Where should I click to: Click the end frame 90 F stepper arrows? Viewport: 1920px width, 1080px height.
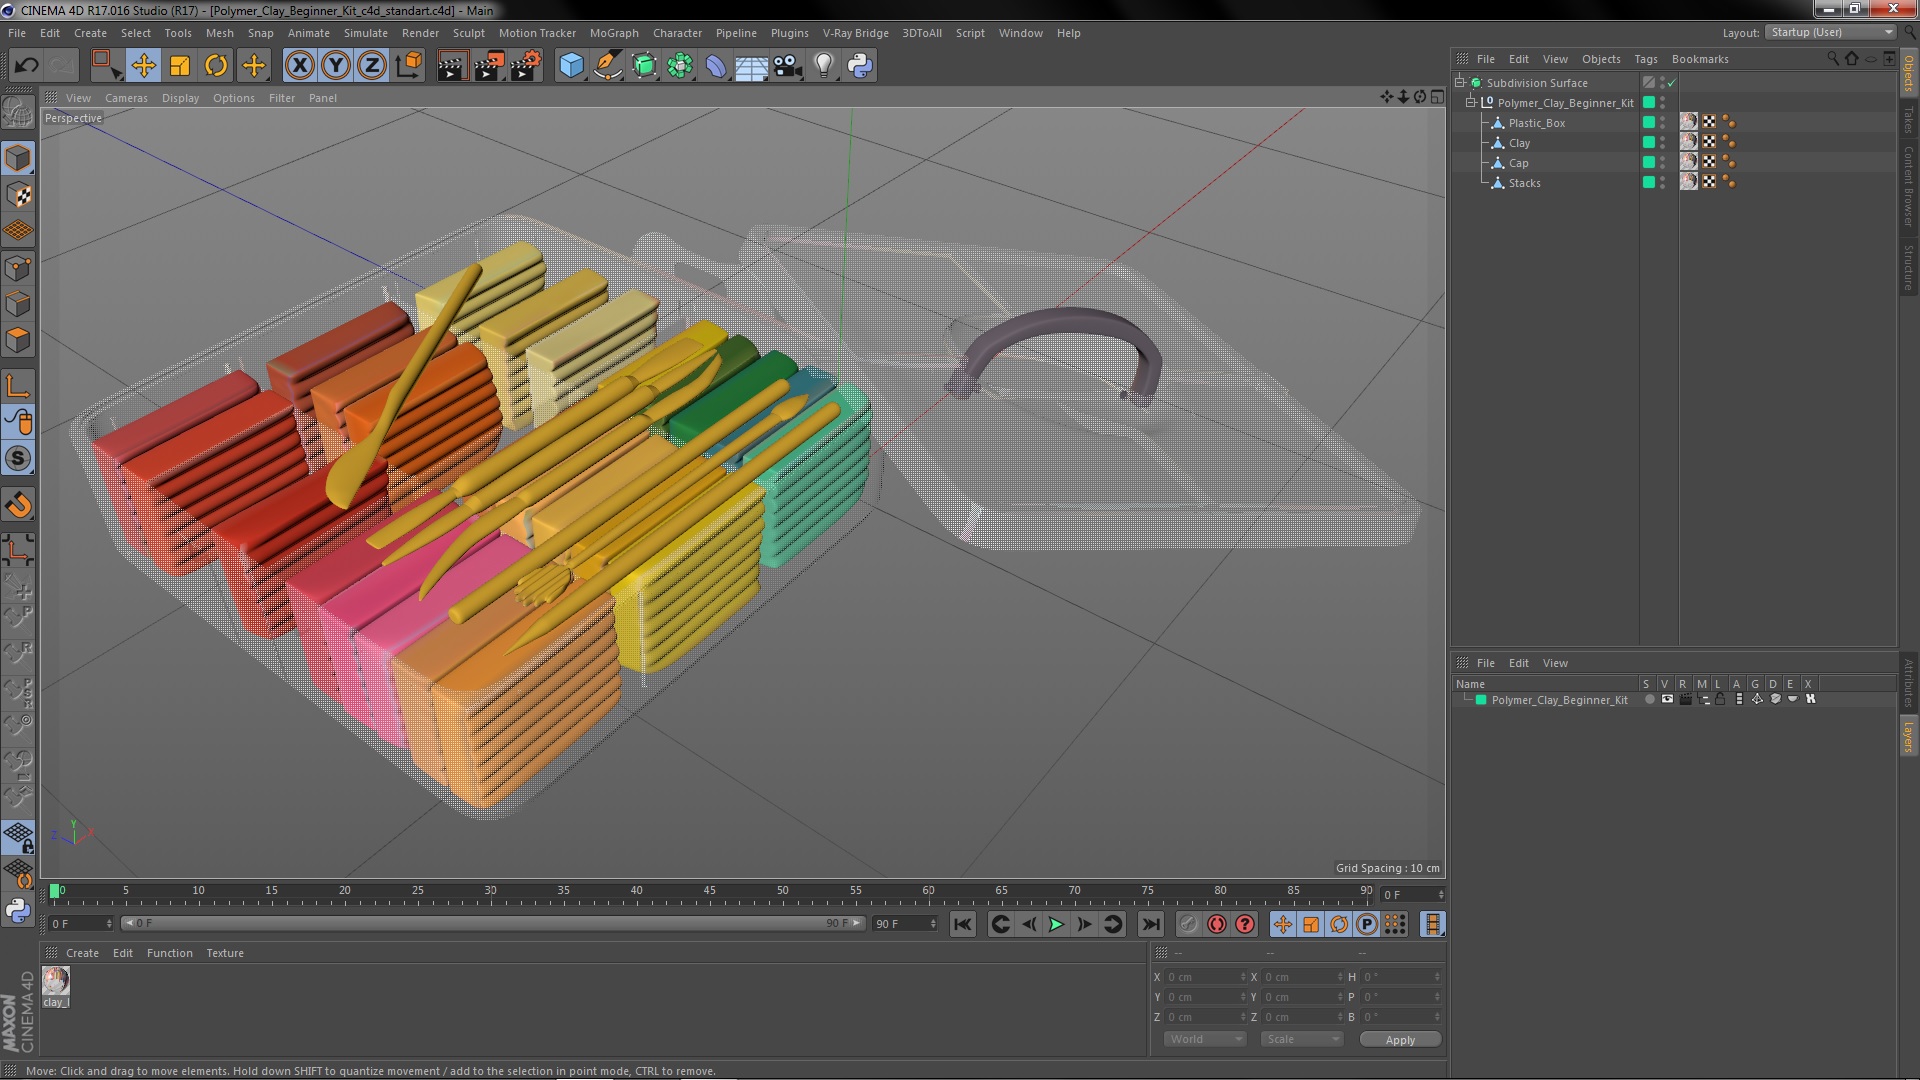pos(933,924)
